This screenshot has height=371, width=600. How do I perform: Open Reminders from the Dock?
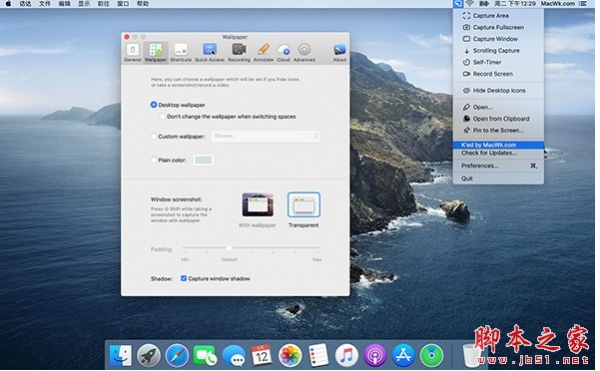pyautogui.click(x=318, y=355)
